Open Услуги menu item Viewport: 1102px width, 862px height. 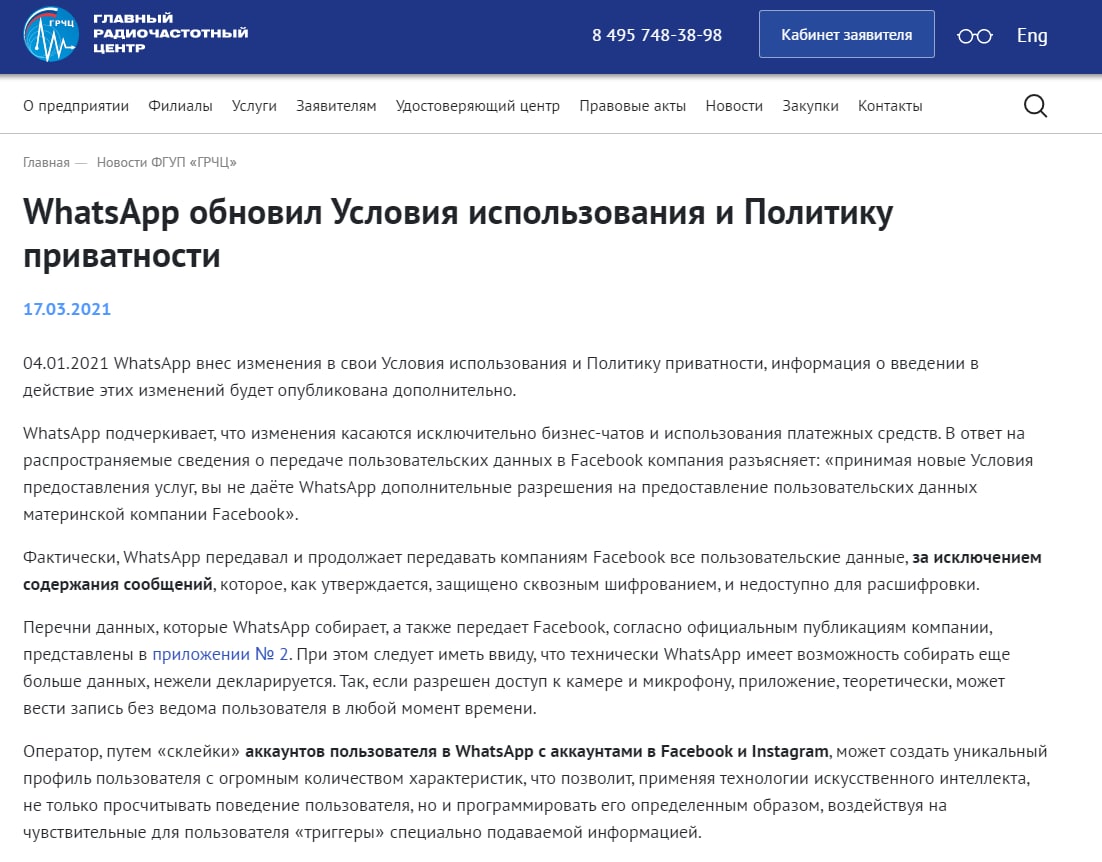pyautogui.click(x=254, y=106)
